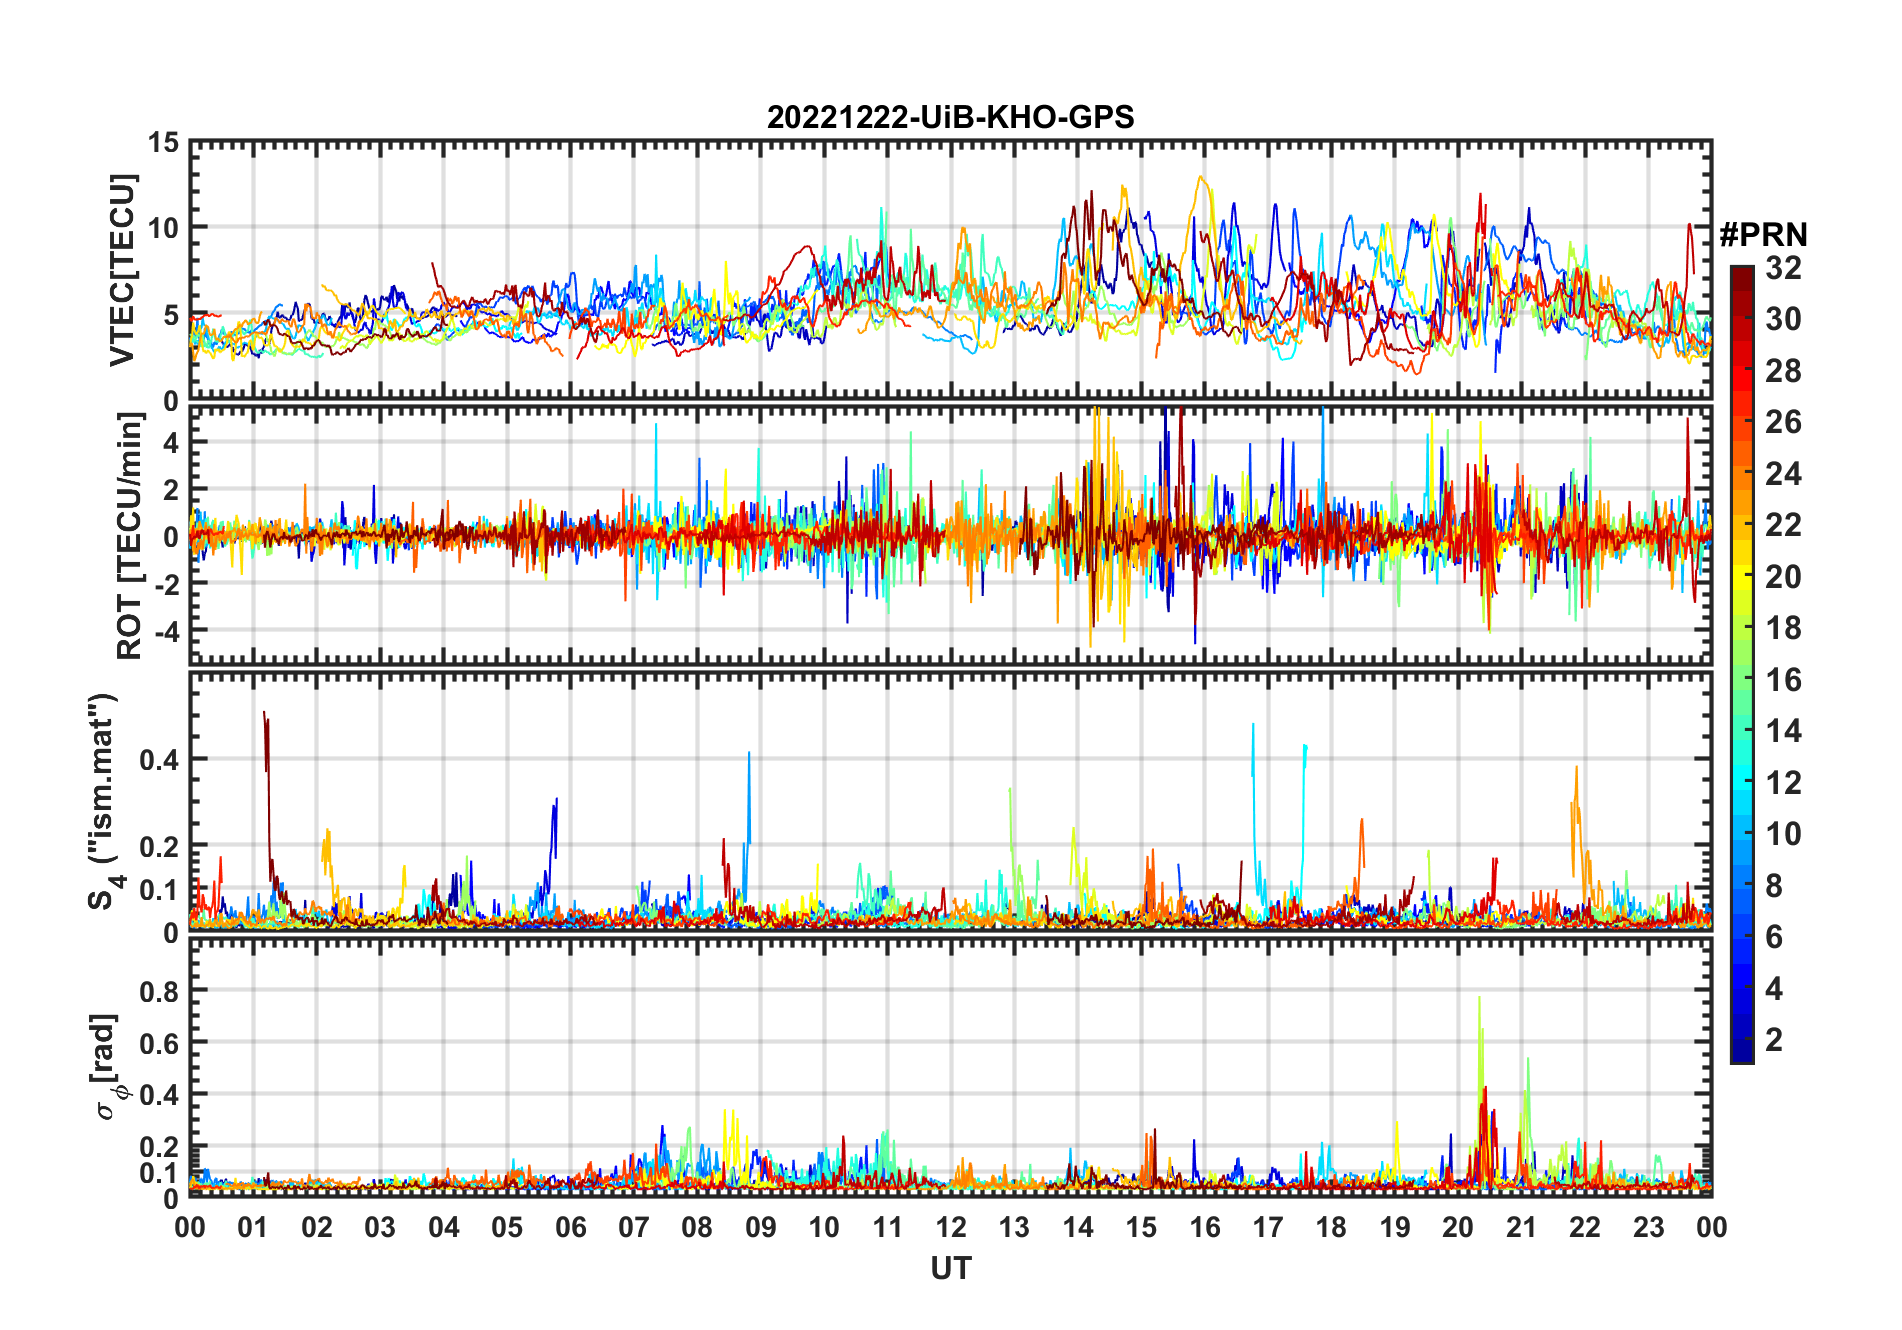Viewport: 1902px width, 1330px height.
Task: Select colorbar tick label 14
Action: point(1783,731)
